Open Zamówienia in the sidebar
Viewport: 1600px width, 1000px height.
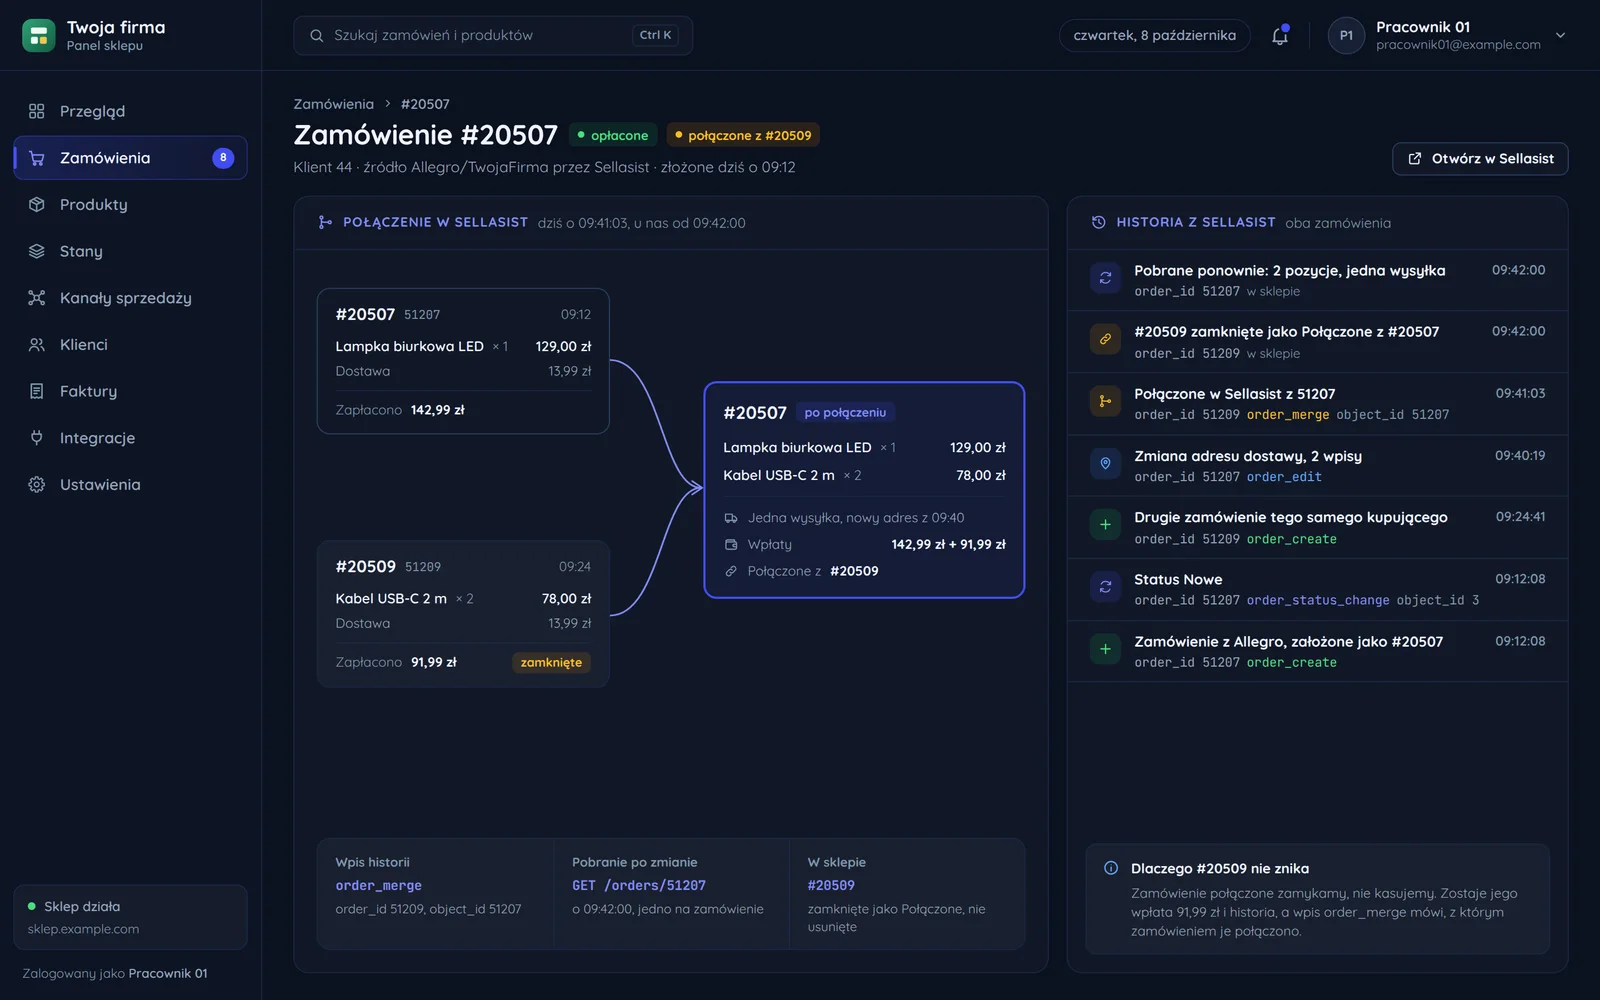(x=130, y=158)
